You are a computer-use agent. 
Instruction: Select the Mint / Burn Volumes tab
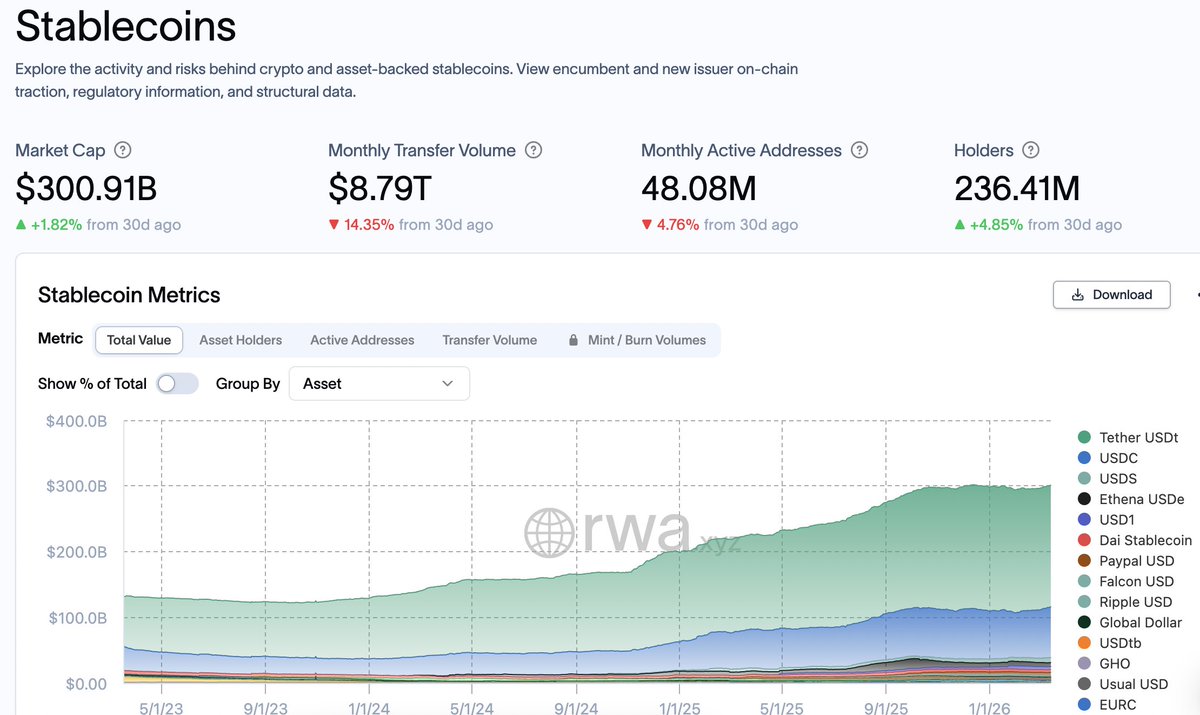[x=637, y=340]
